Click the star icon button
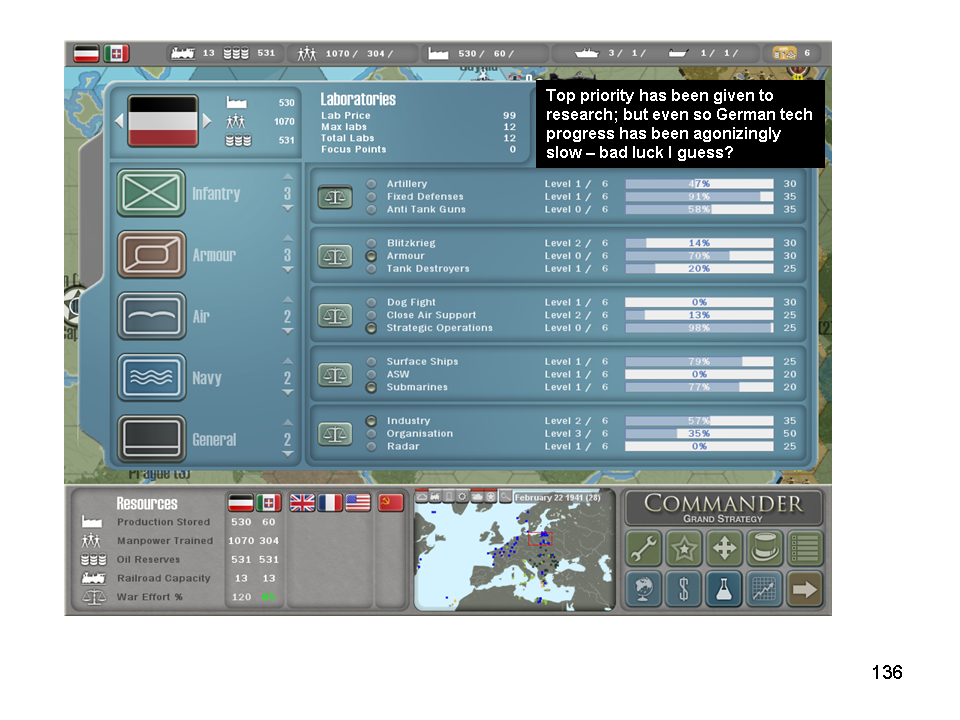Screen dimensions: 960x720 point(683,549)
